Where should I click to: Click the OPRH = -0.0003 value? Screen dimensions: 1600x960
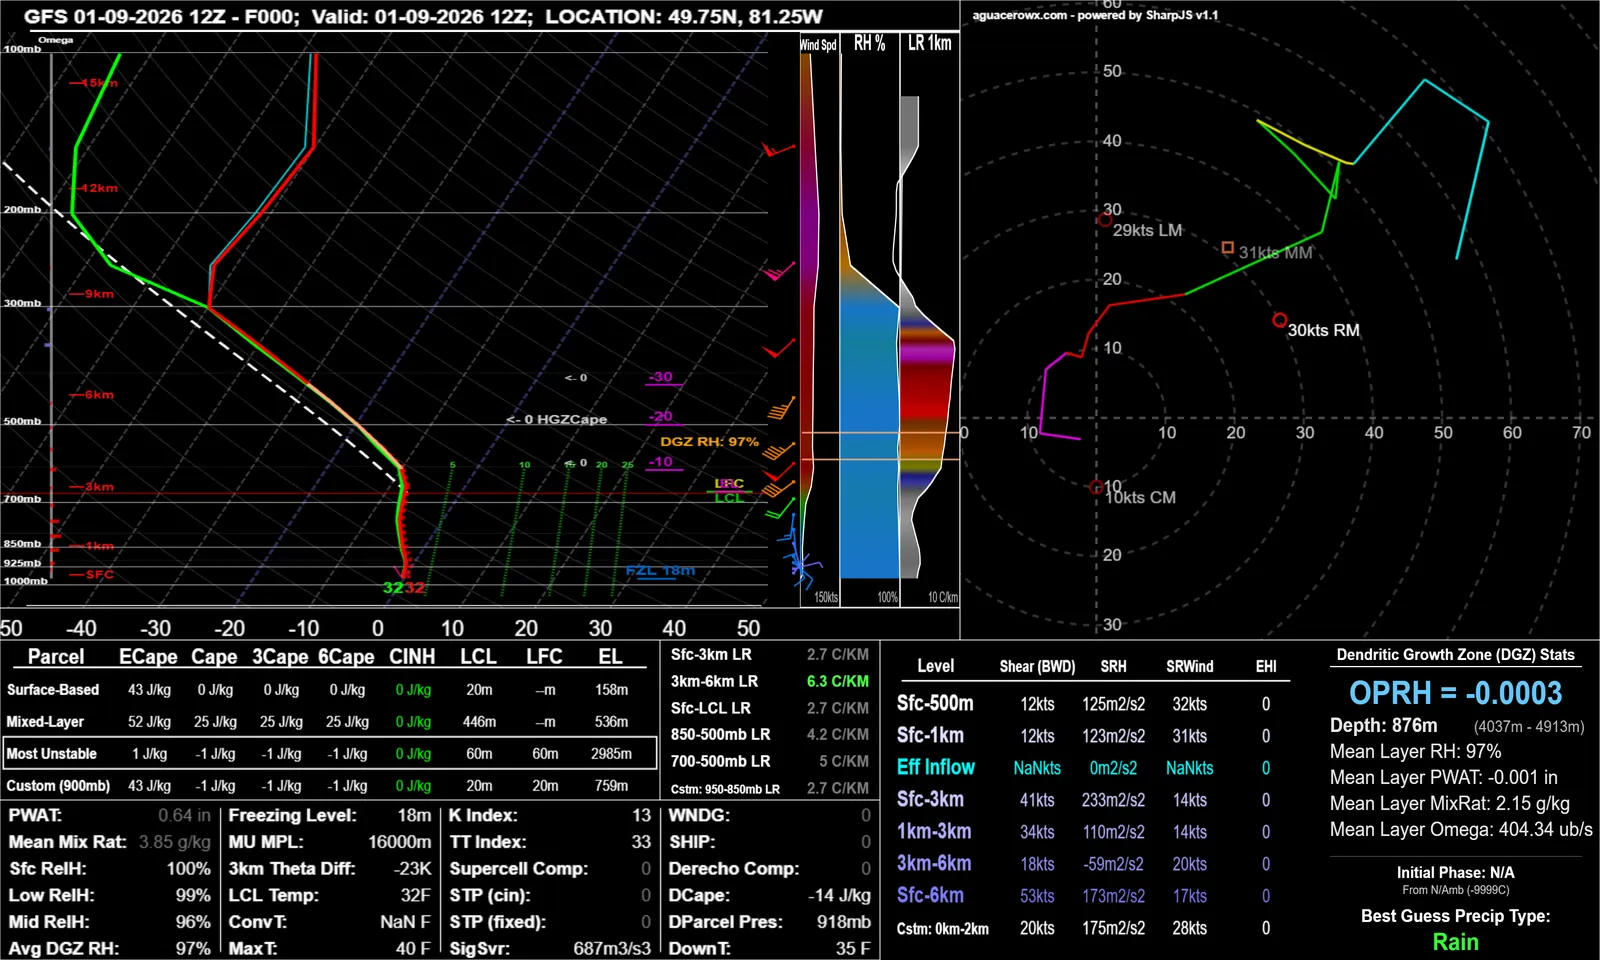pyautogui.click(x=1455, y=693)
